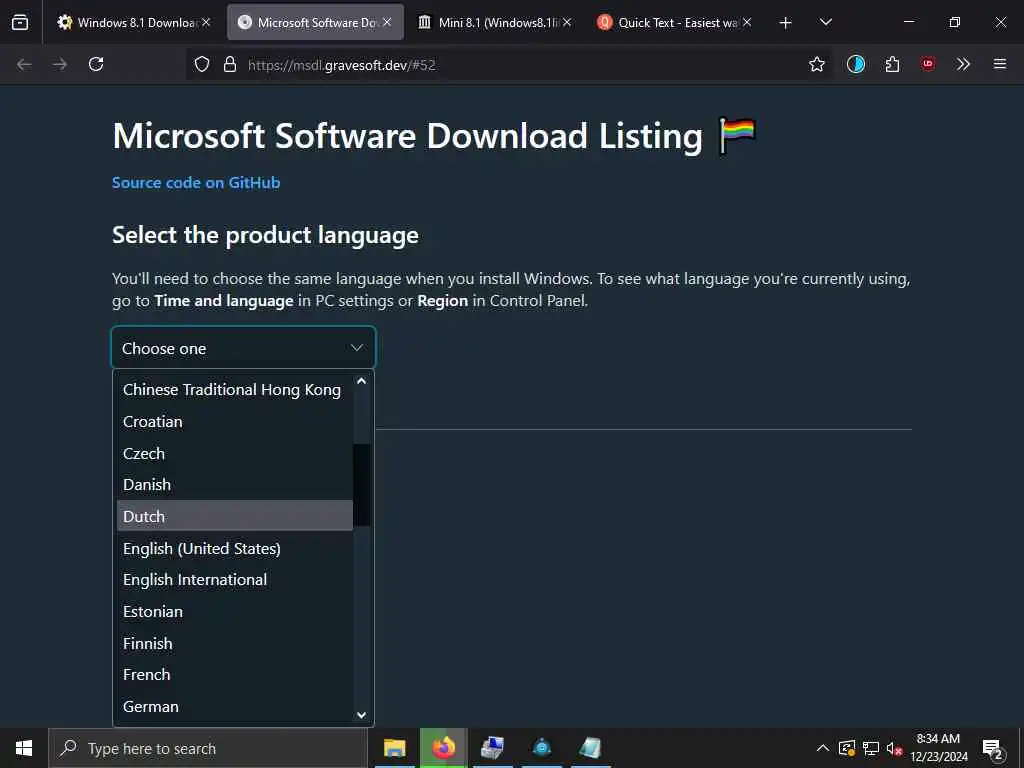Open the clock and date flyout
Image resolution: width=1024 pixels, height=768 pixels.
(x=938, y=748)
